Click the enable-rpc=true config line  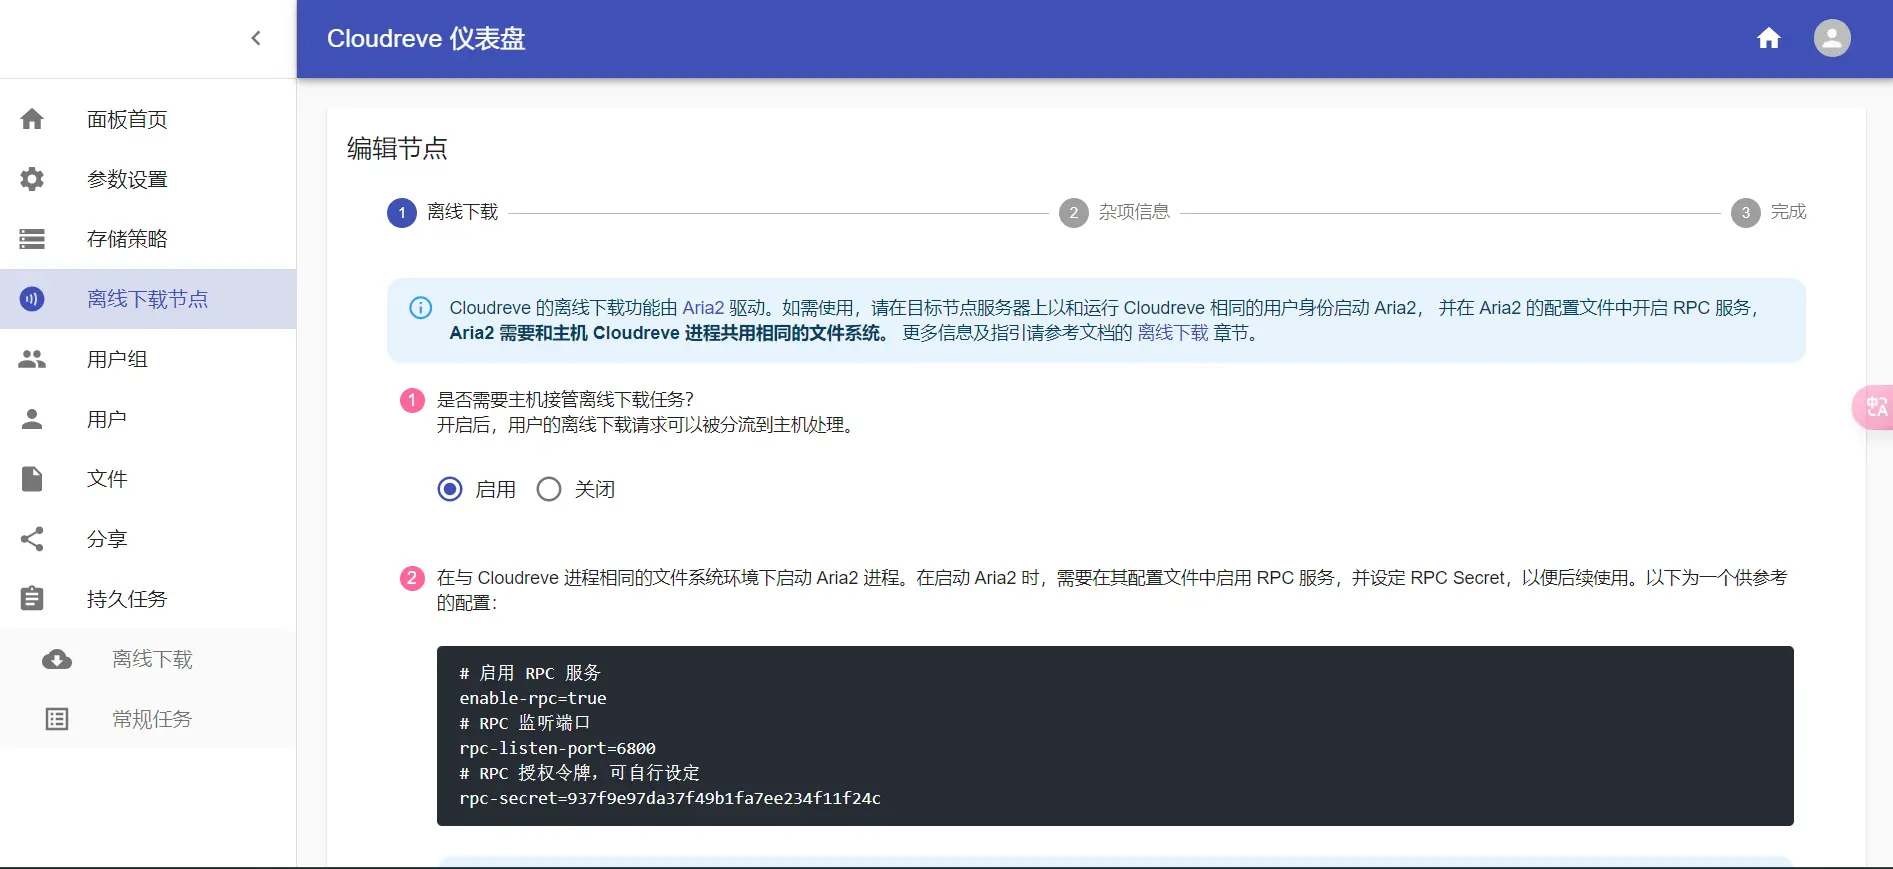click(533, 698)
